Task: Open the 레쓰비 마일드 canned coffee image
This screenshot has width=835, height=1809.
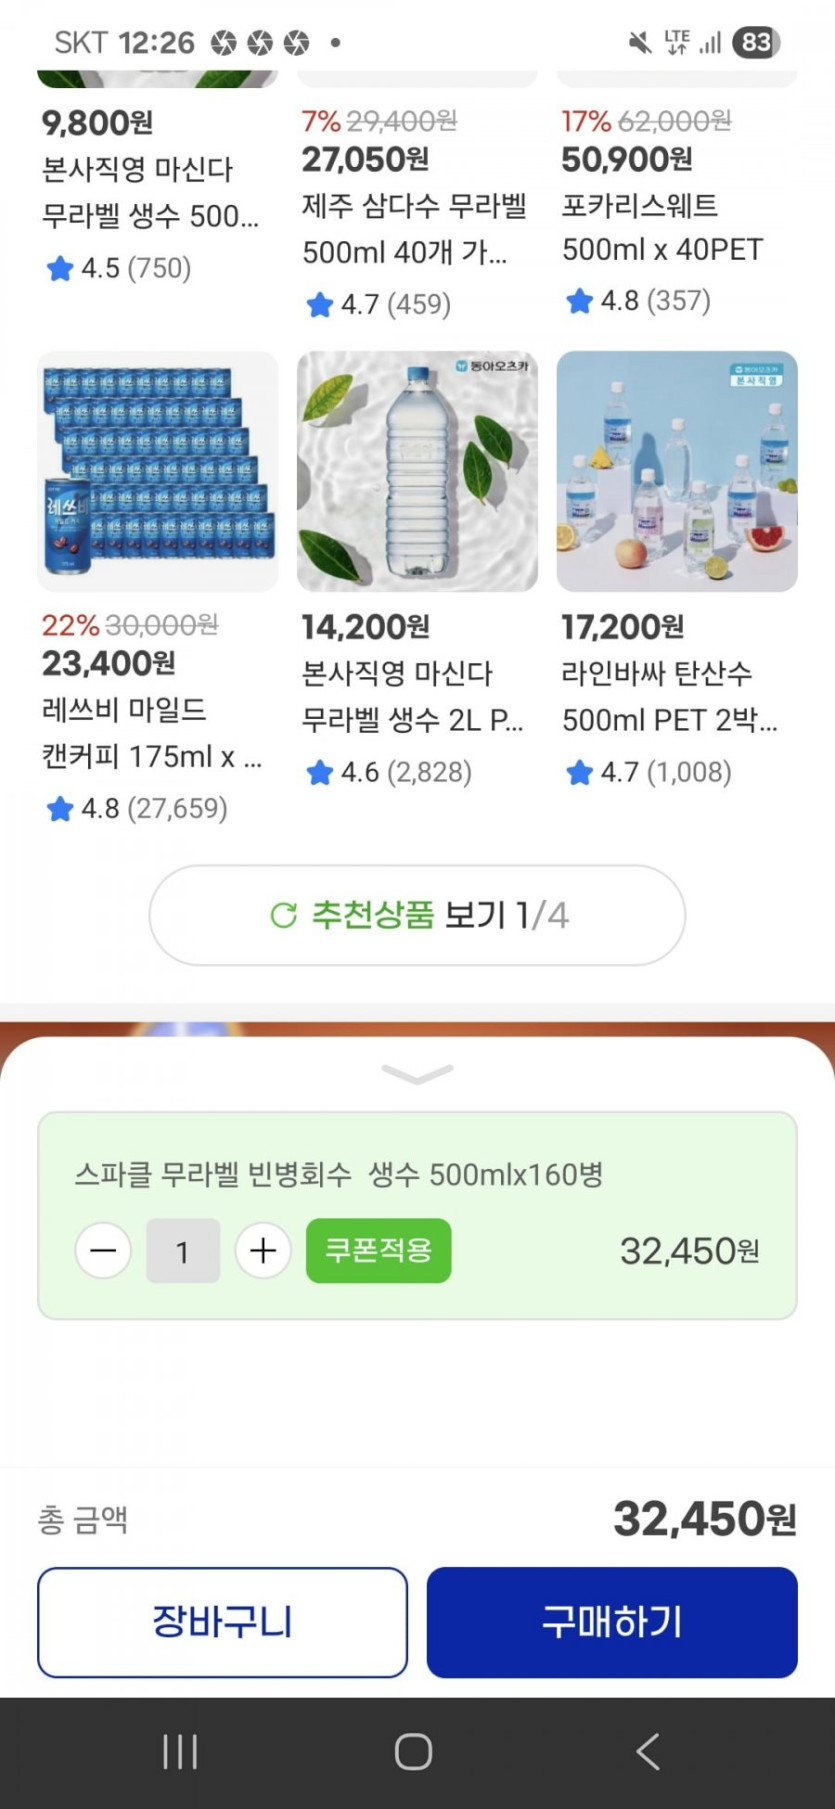Action: tap(157, 471)
